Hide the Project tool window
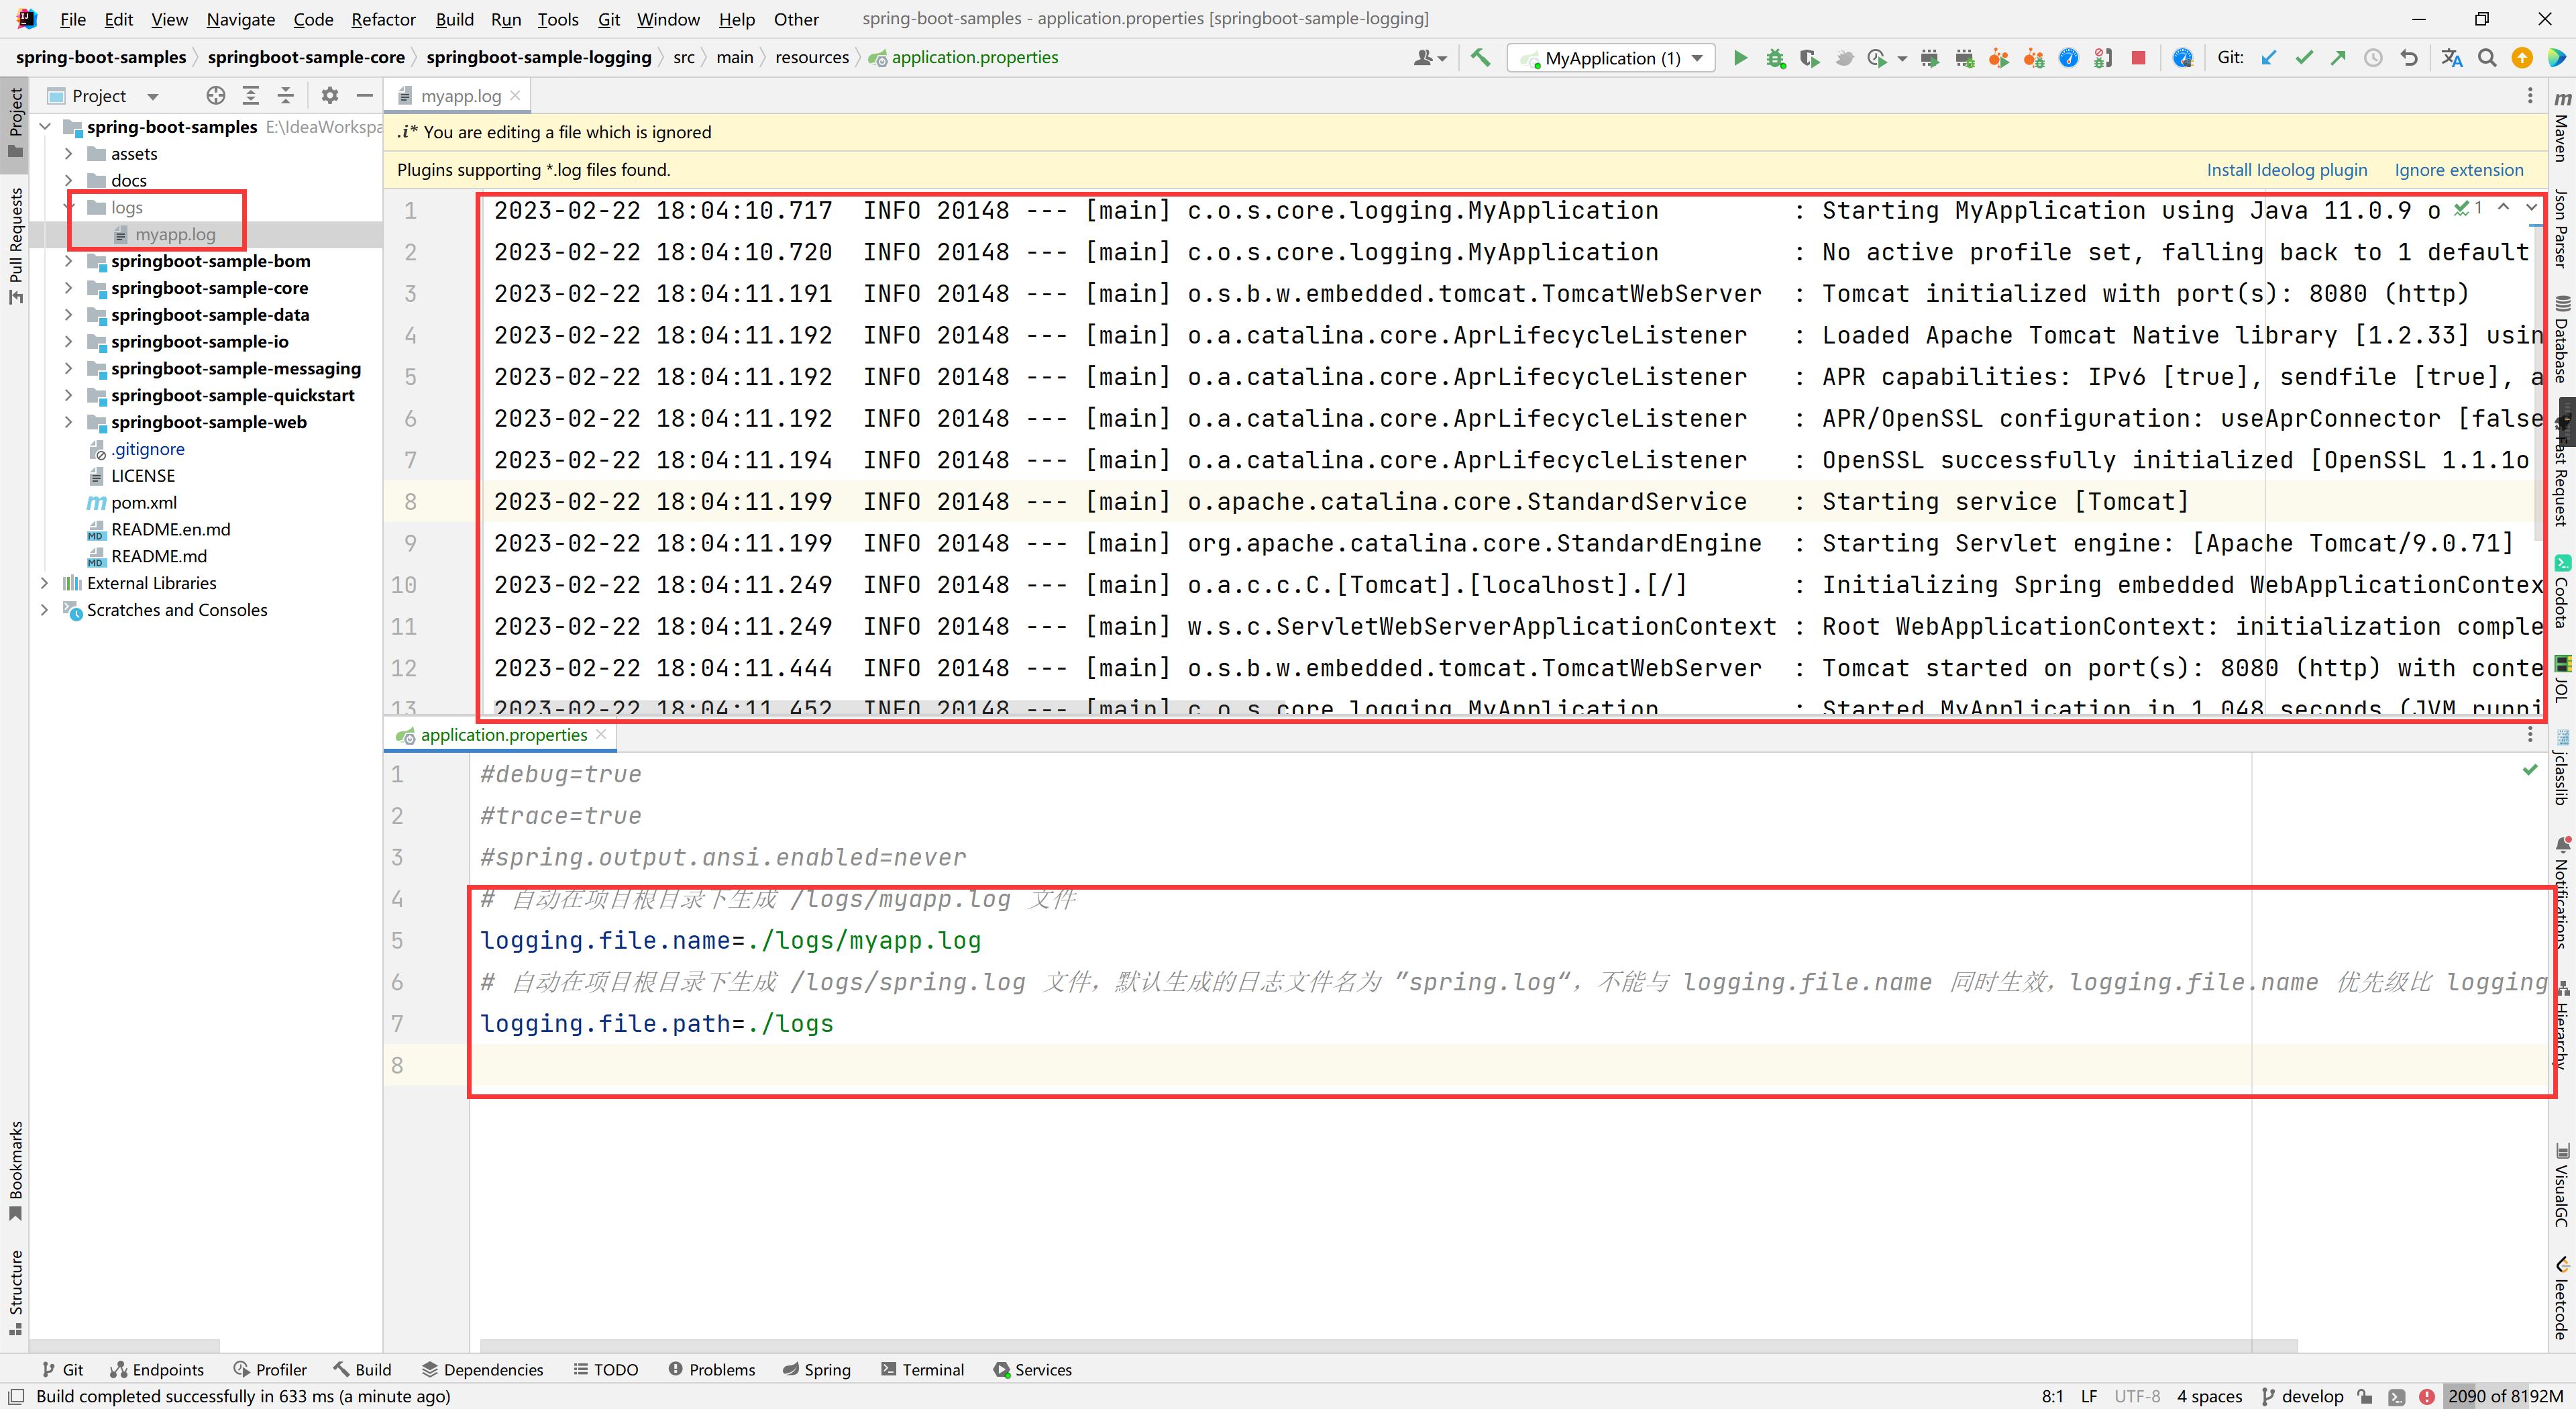This screenshot has height=1409, width=2576. pyautogui.click(x=365, y=95)
